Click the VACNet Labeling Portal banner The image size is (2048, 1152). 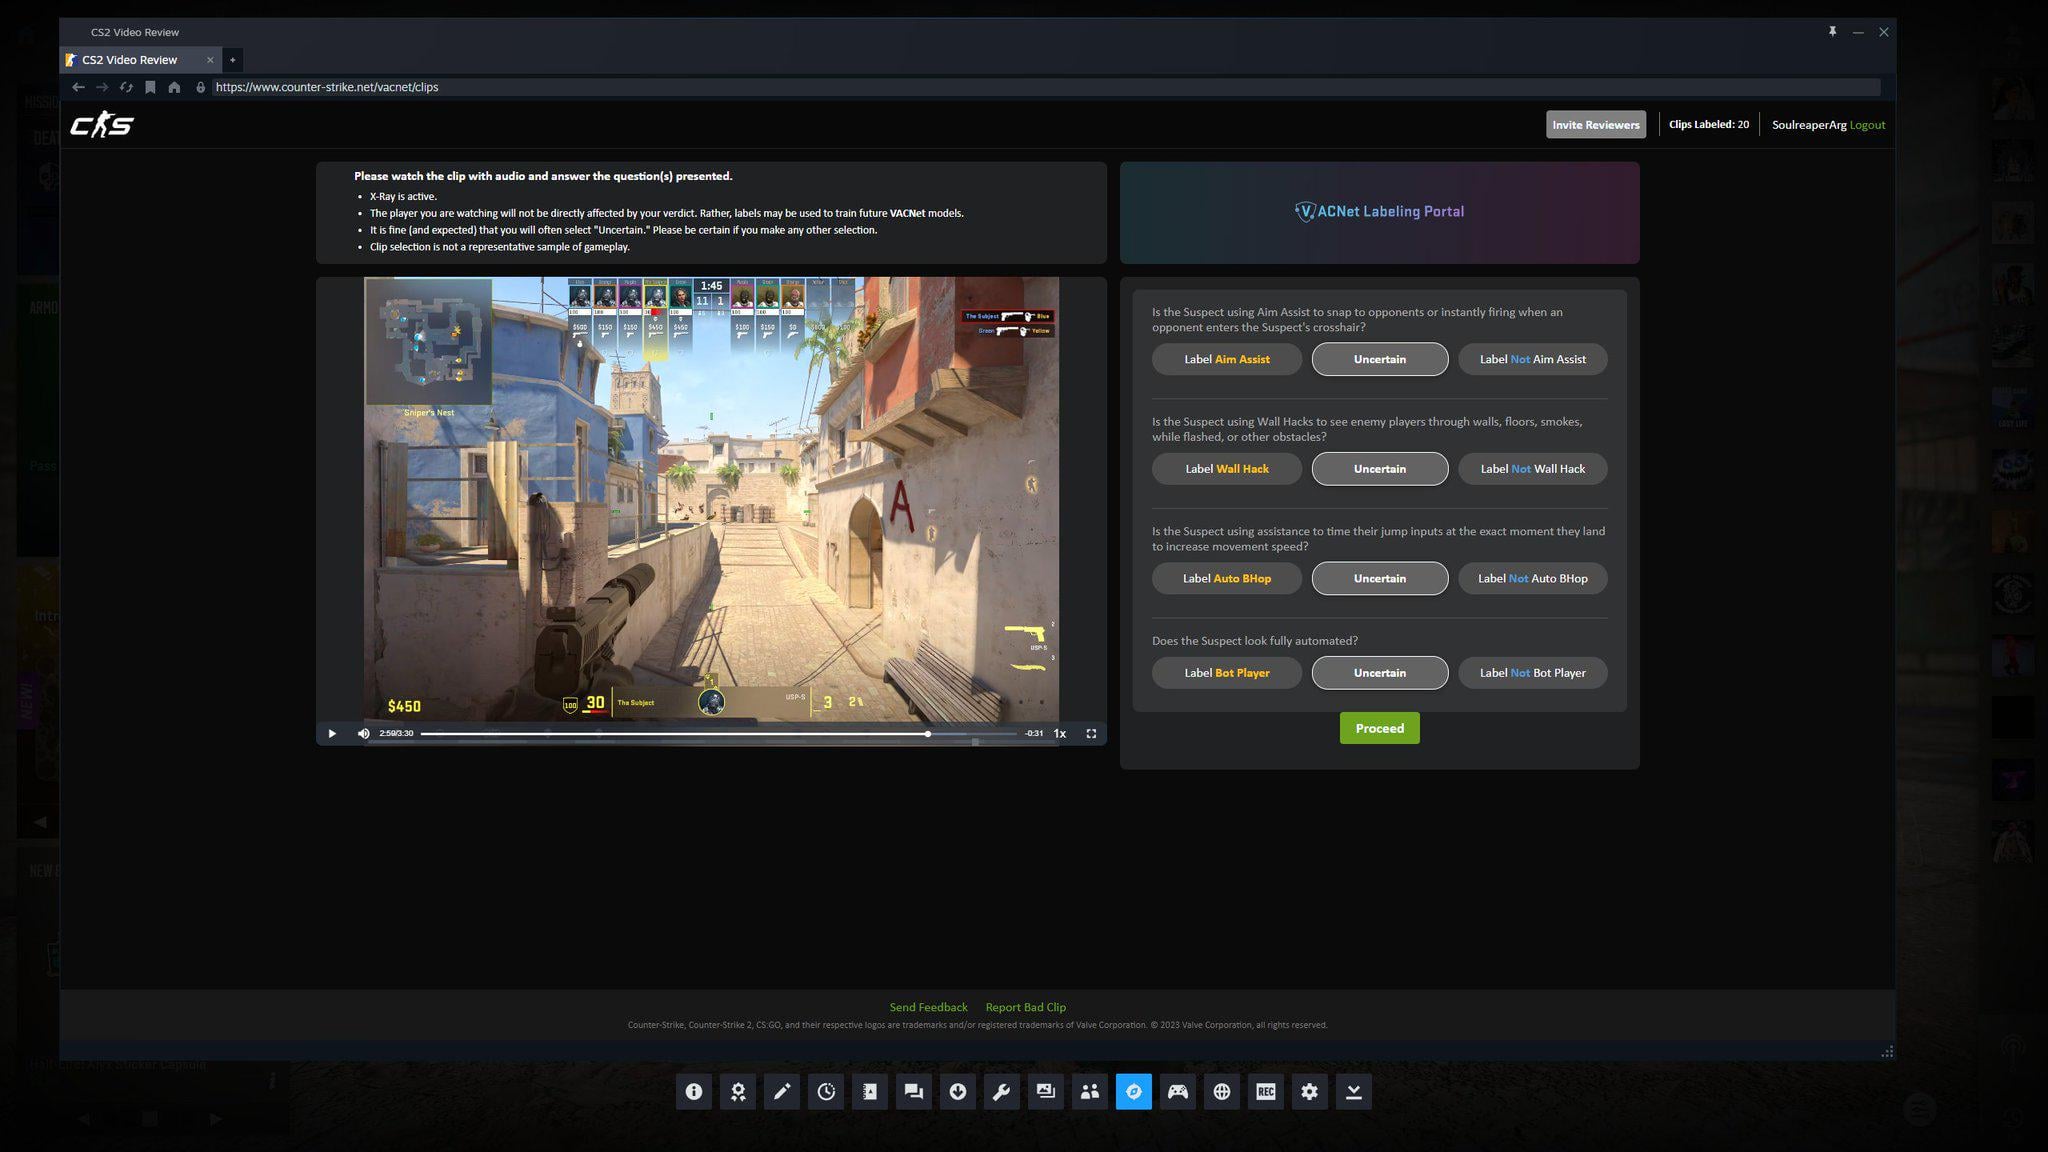click(x=1380, y=212)
